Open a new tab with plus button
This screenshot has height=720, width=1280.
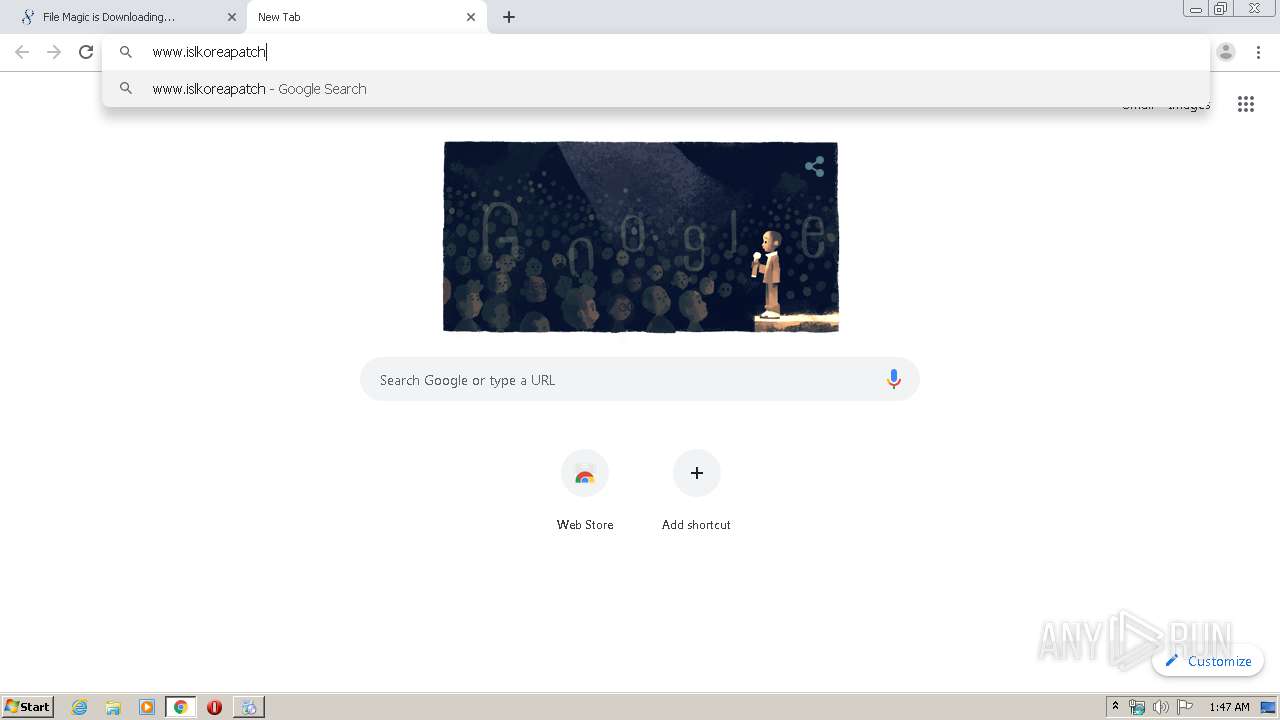coord(509,17)
